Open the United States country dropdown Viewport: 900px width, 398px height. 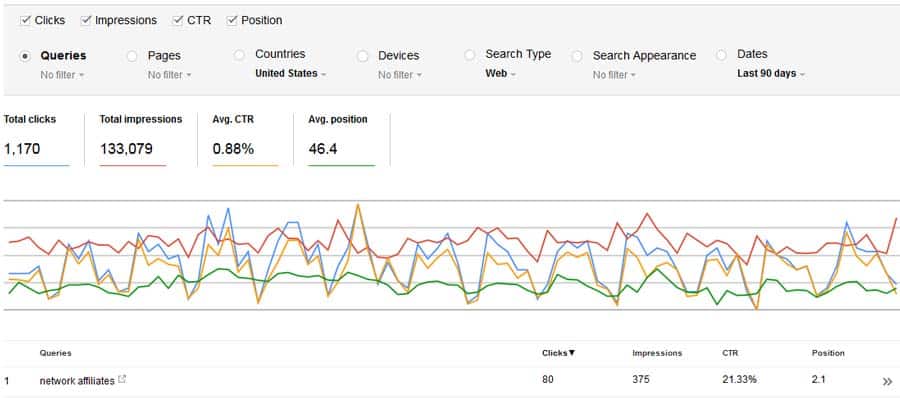coord(290,74)
